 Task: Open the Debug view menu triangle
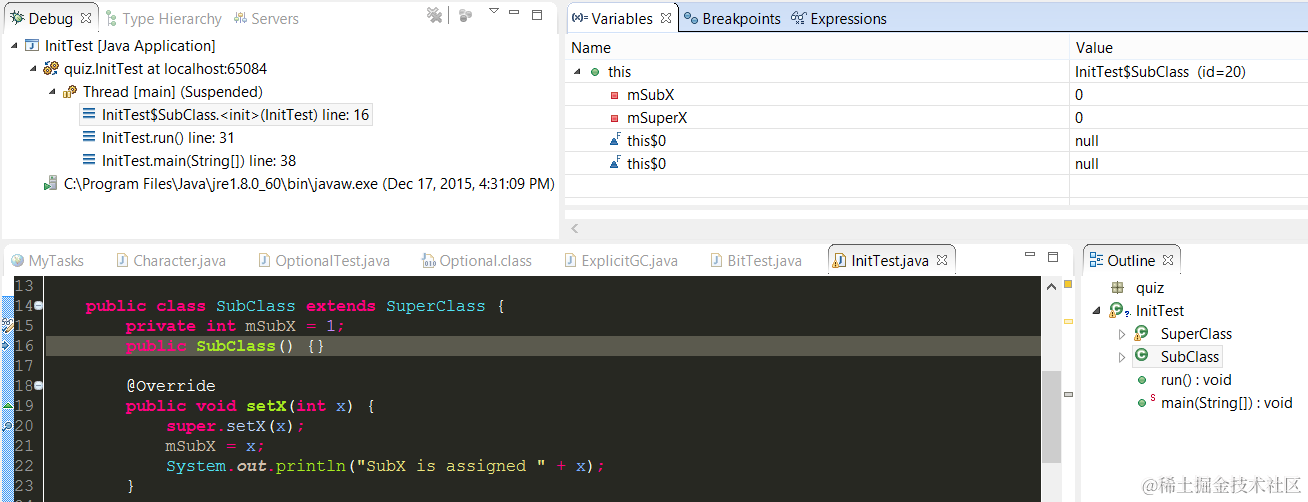493,11
